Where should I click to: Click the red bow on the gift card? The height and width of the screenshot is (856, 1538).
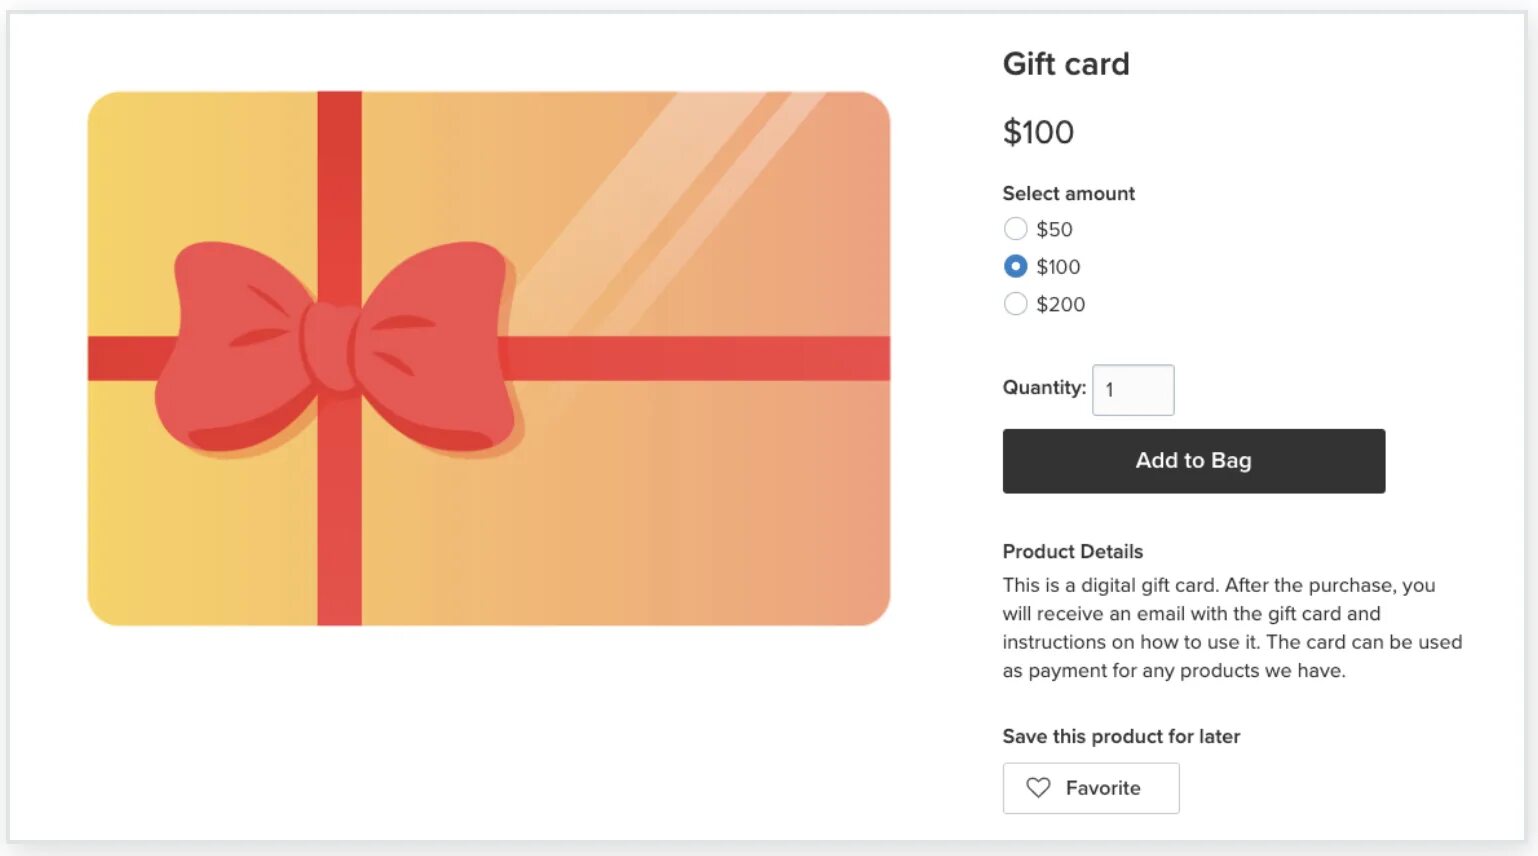pyautogui.click(x=337, y=345)
